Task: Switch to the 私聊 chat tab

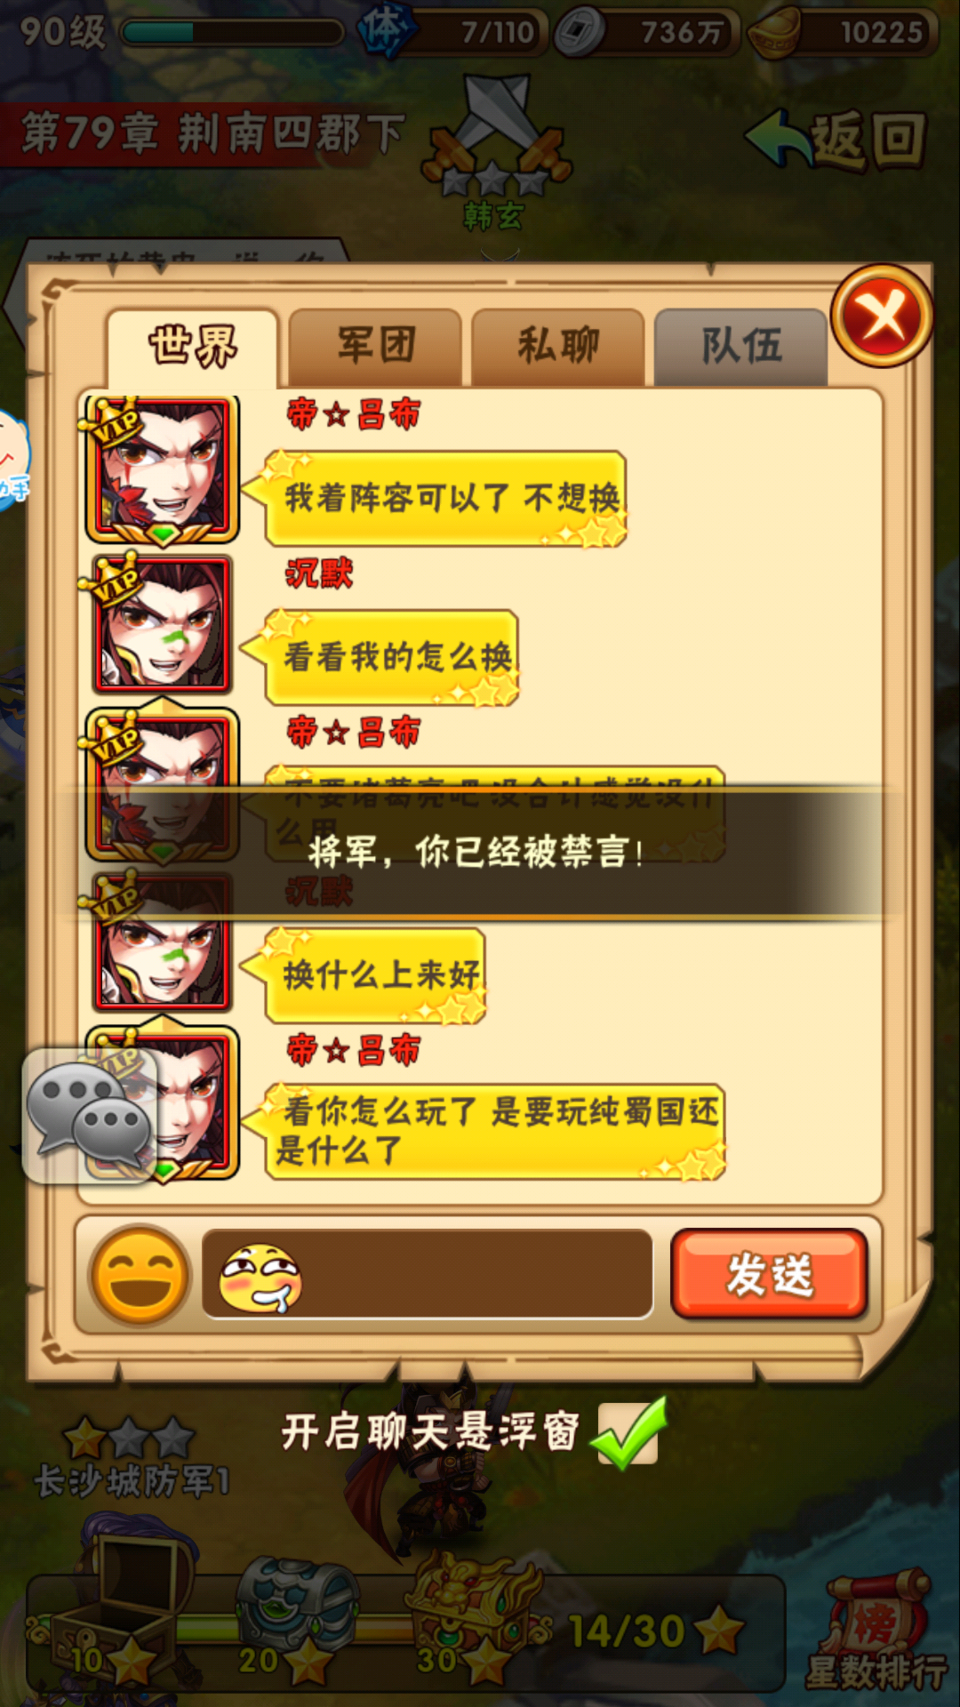Action: pyautogui.click(x=558, y=347)
